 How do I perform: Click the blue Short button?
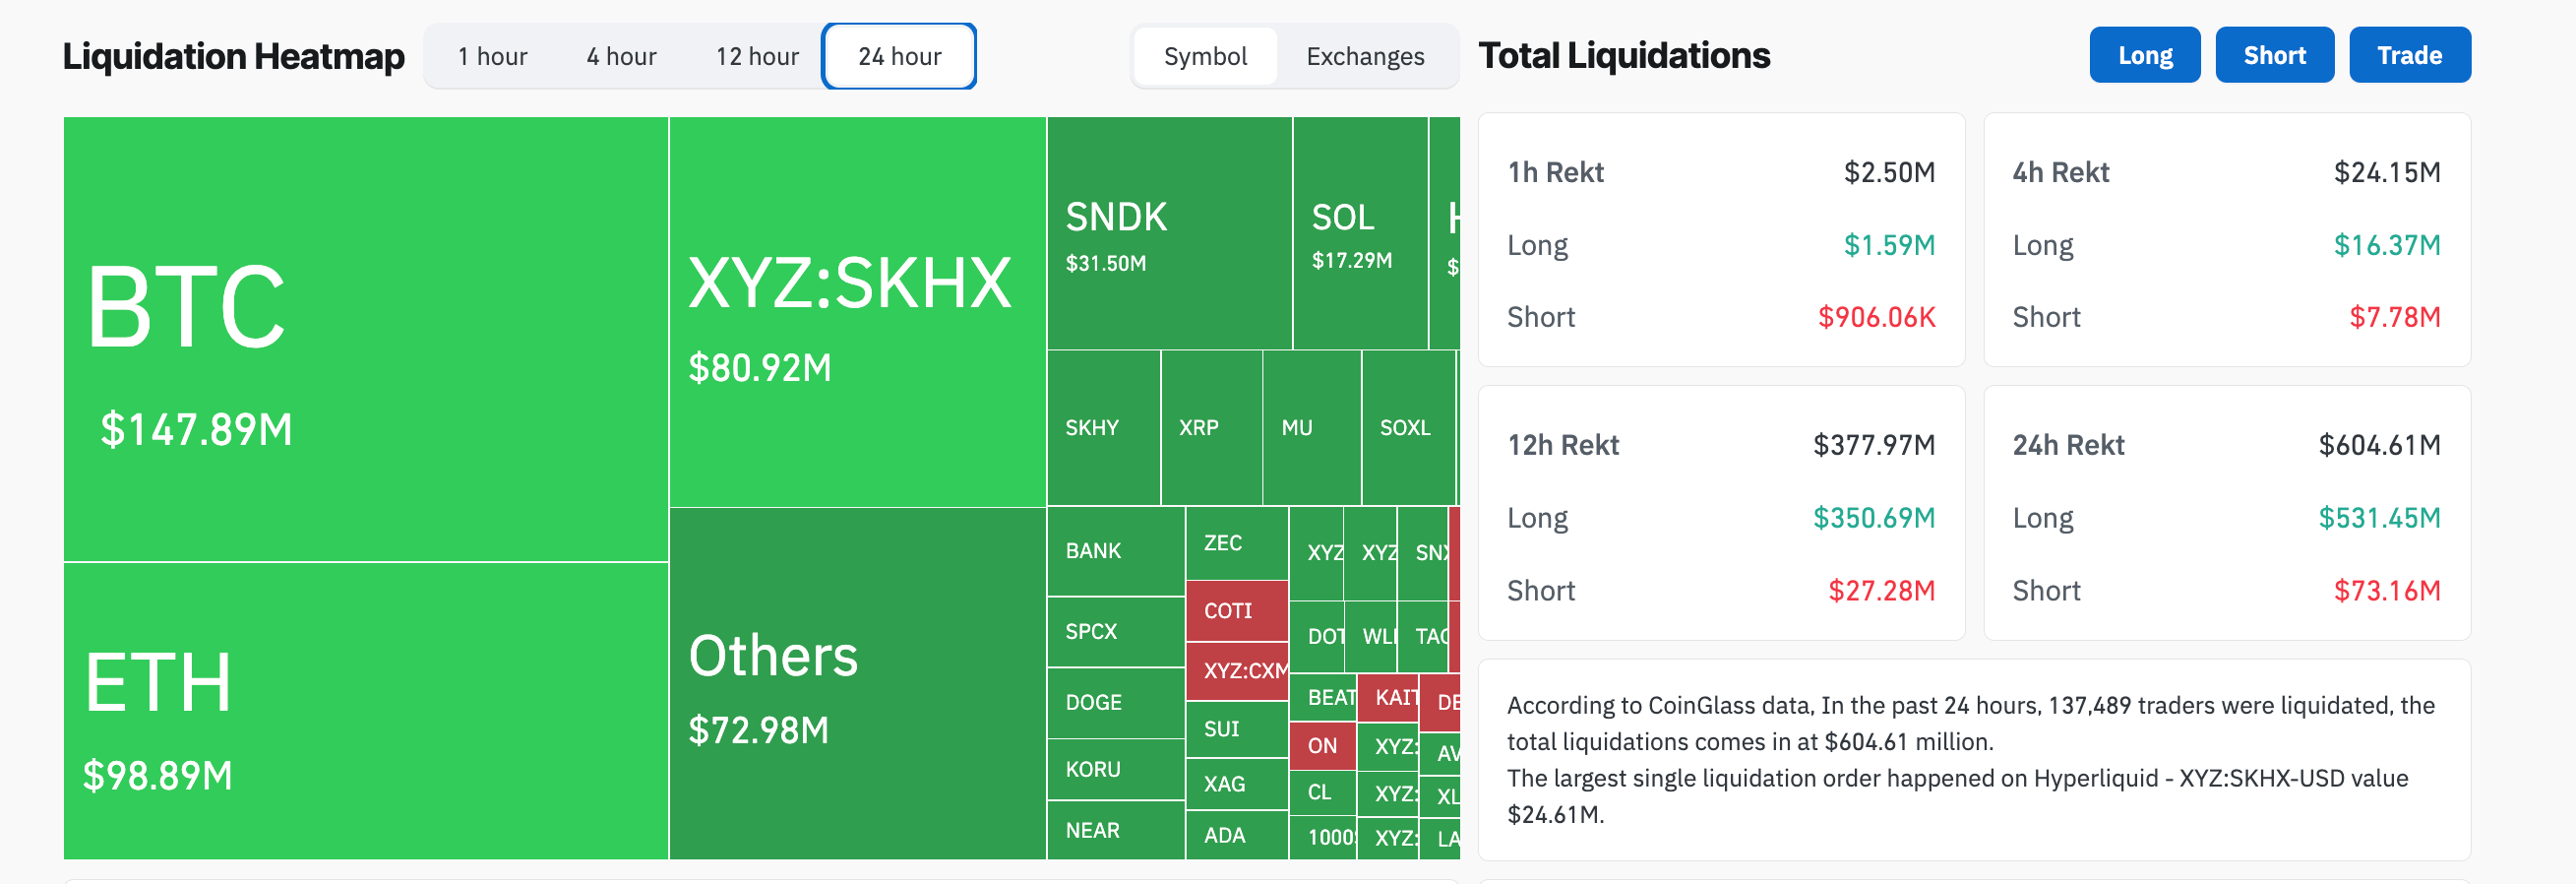(x=2274, y=55)
